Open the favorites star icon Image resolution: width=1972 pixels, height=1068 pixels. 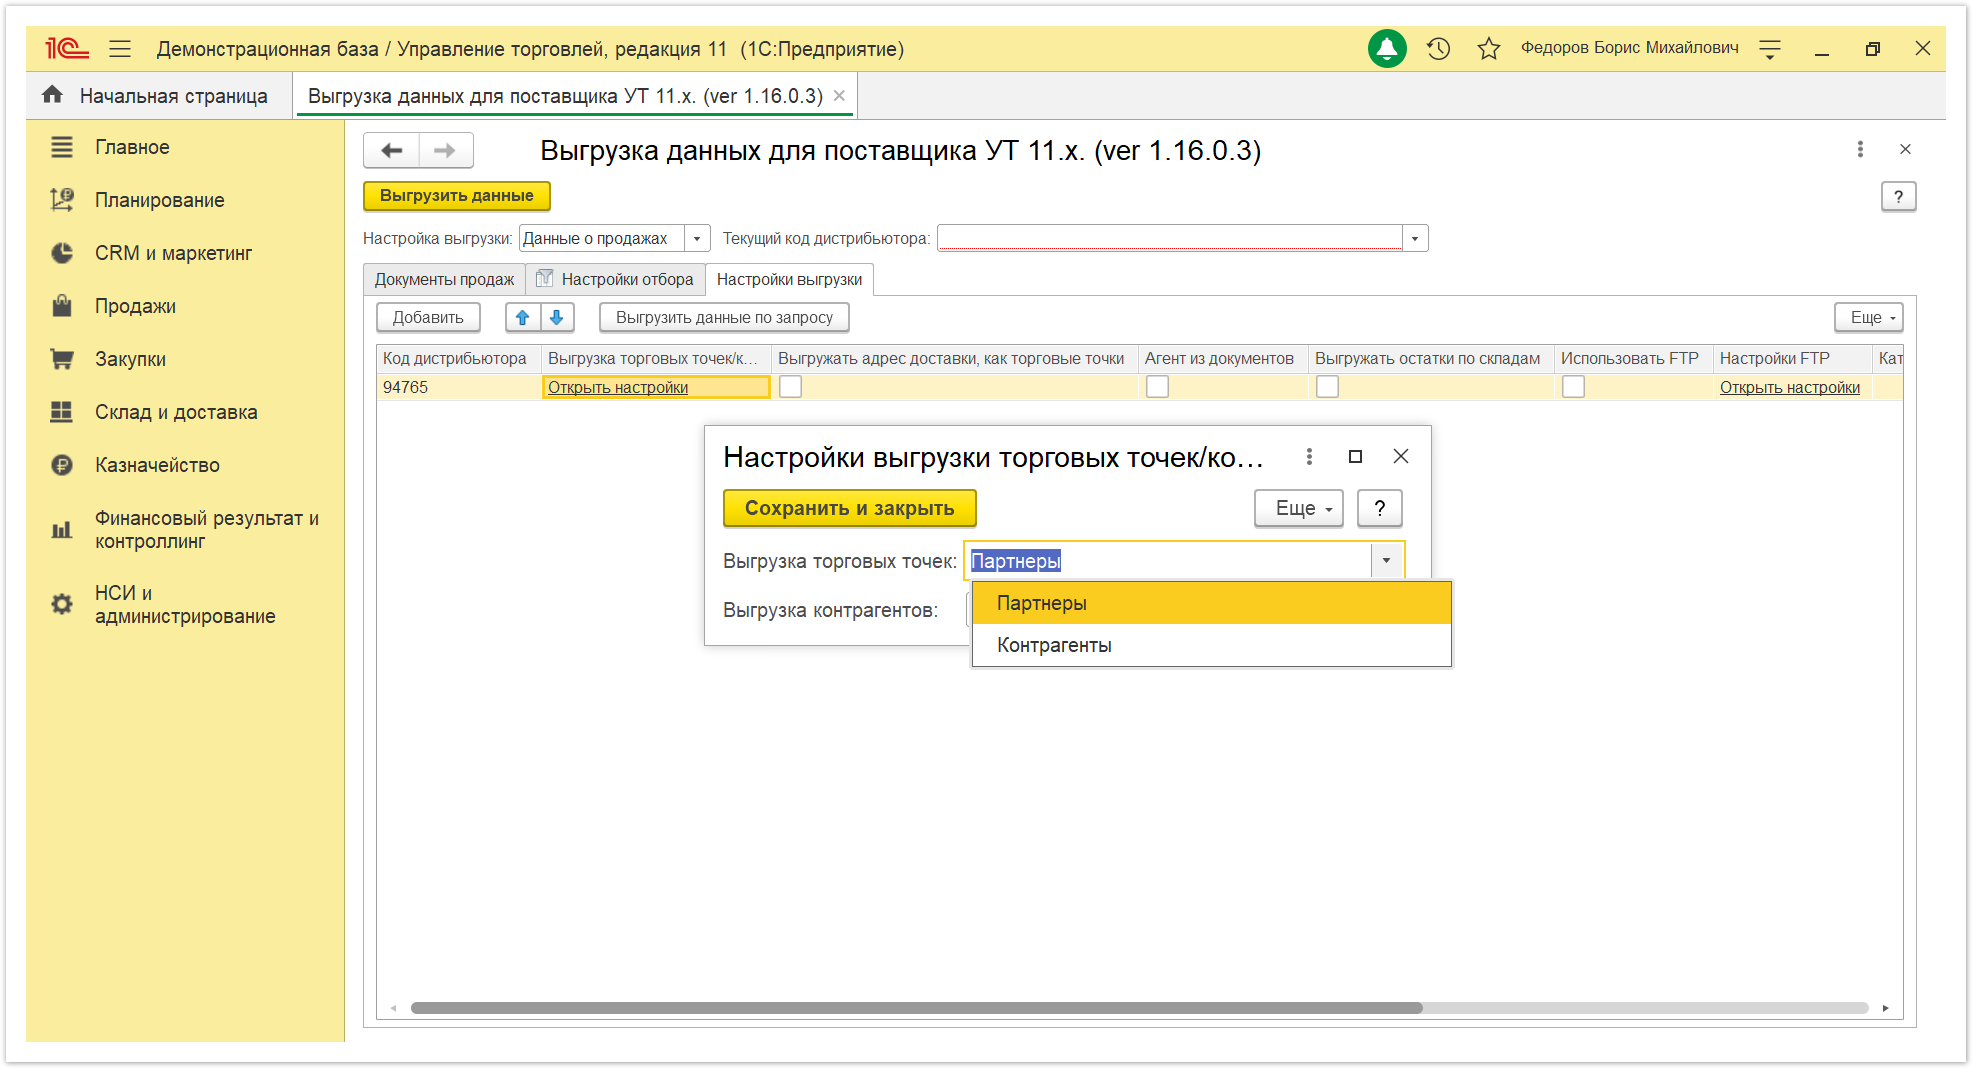pyautogui.click(x=1489, y=48)
